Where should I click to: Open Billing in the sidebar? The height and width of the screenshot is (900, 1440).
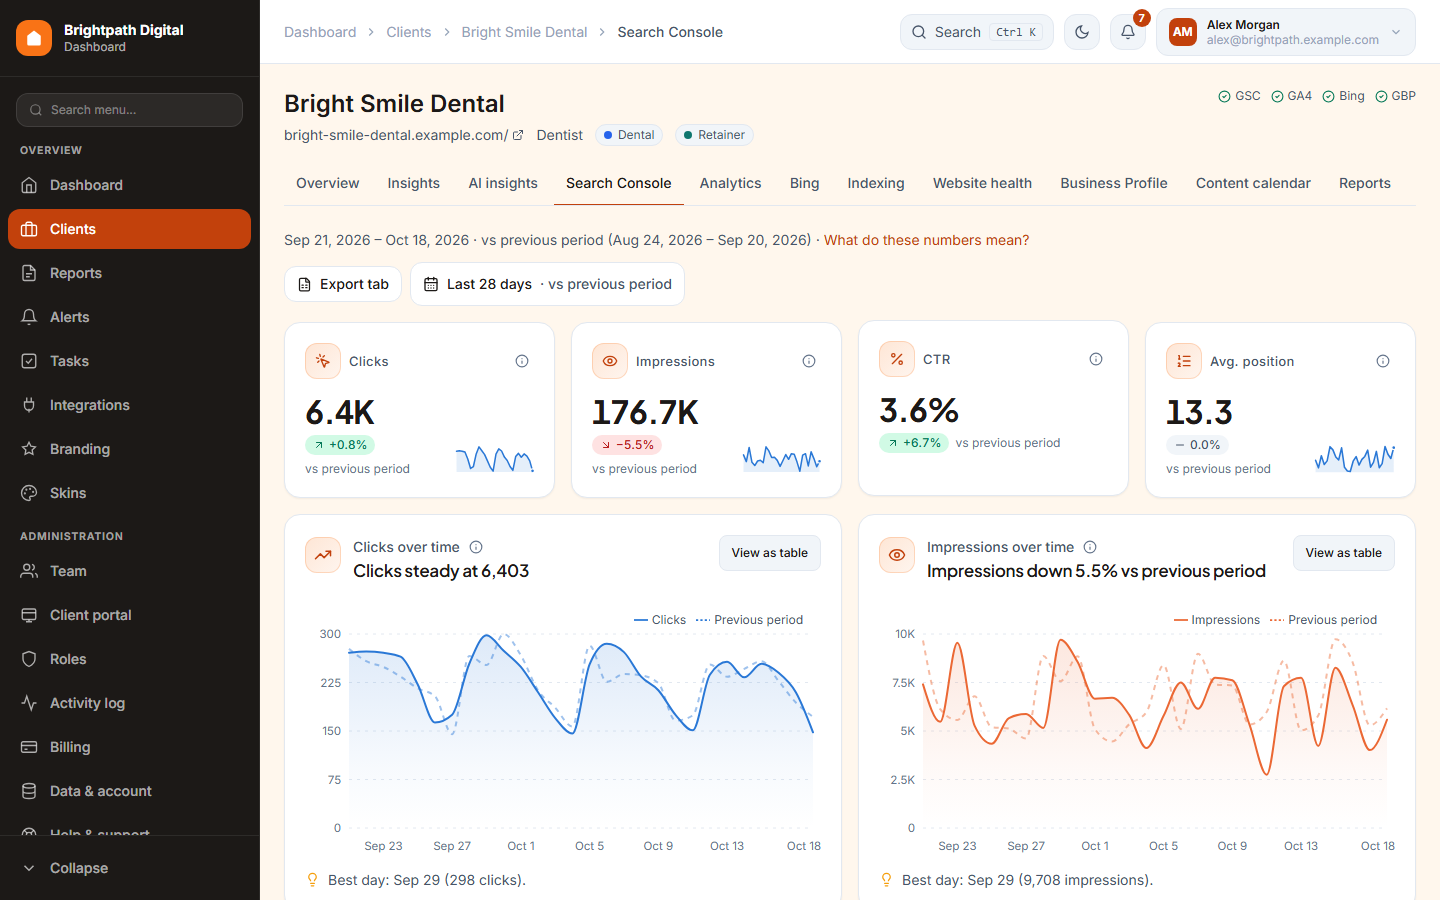pyautogui.click(x=129, y=747)
